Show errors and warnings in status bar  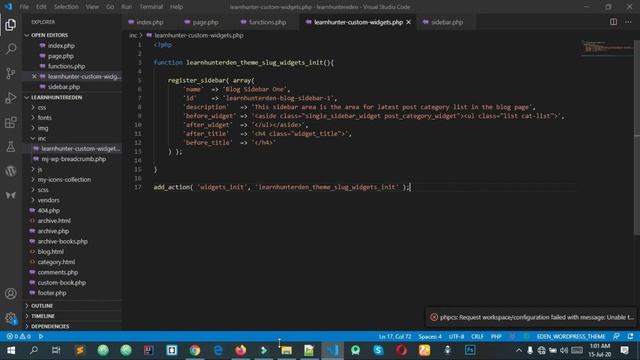click(18, 336)
